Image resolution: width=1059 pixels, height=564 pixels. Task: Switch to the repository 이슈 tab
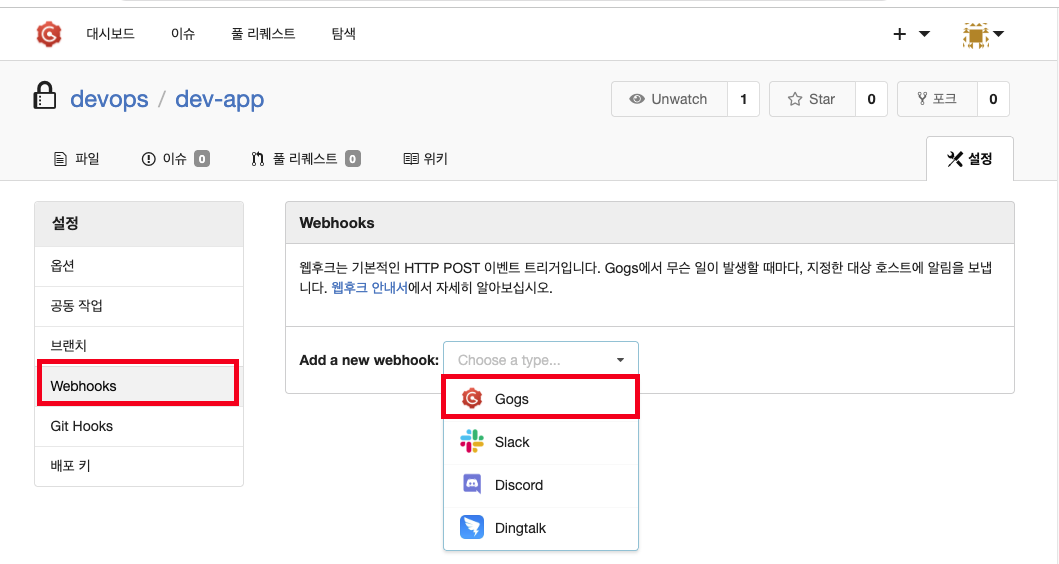tap(175, 159)
